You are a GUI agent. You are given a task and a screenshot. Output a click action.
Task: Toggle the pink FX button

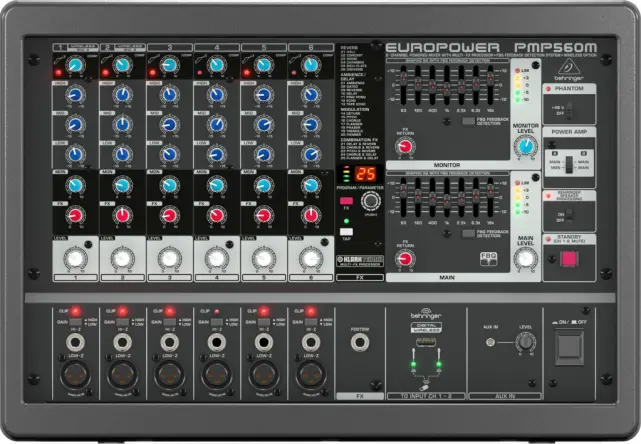[346, 201]
